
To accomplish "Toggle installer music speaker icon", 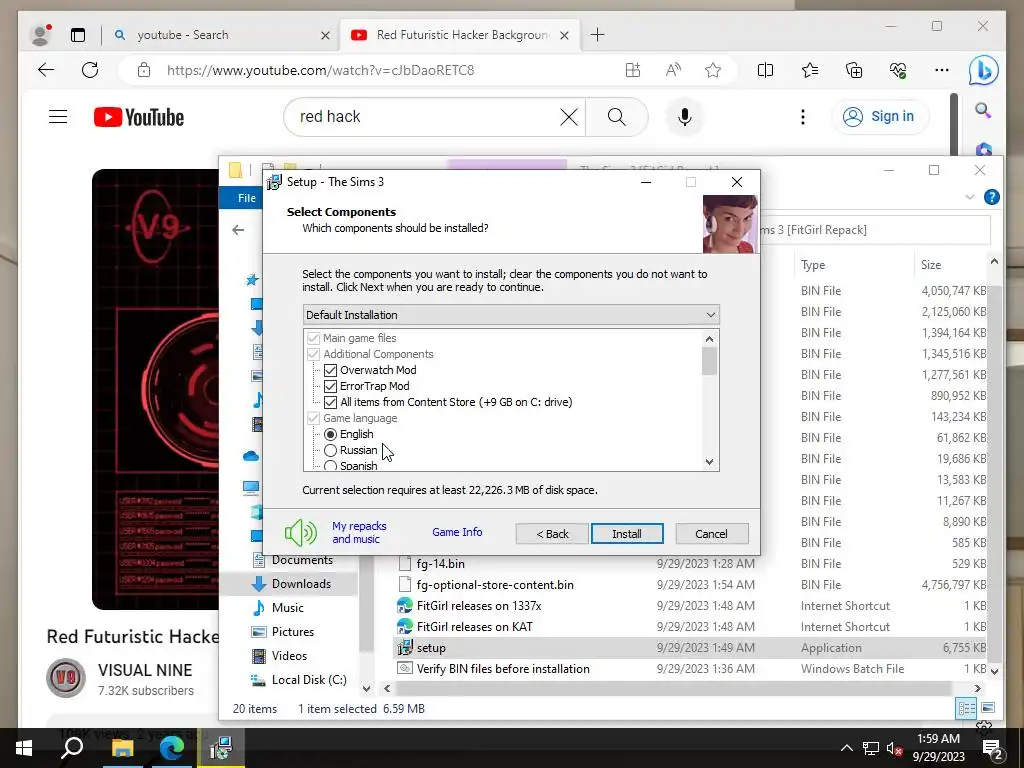I will click(x=301, y=533).
